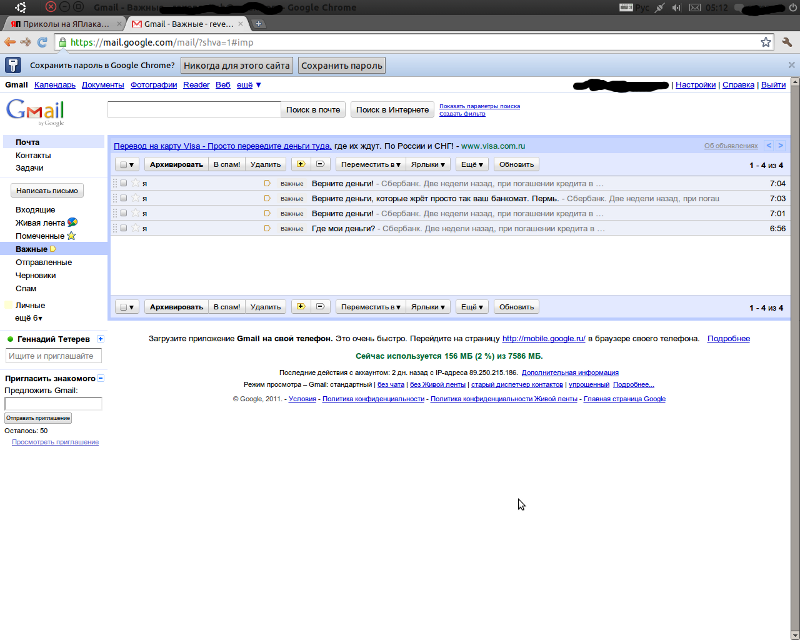Expand the bottom 'Переместить в' dropdown
This screenshot has width=800, height=640.
(x=370, y=307)
